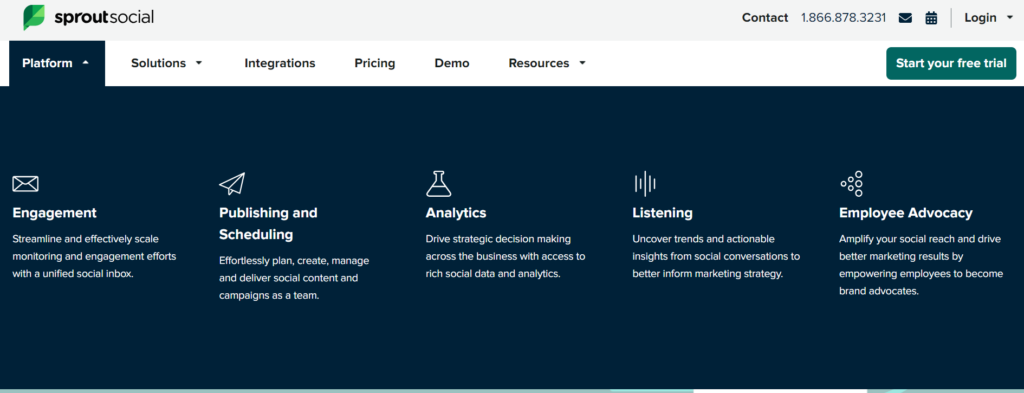Image resolution: width=1024 pixels, height=393 pixels.
Task: Open the Integrations page
Action: [x=280, y=63]
